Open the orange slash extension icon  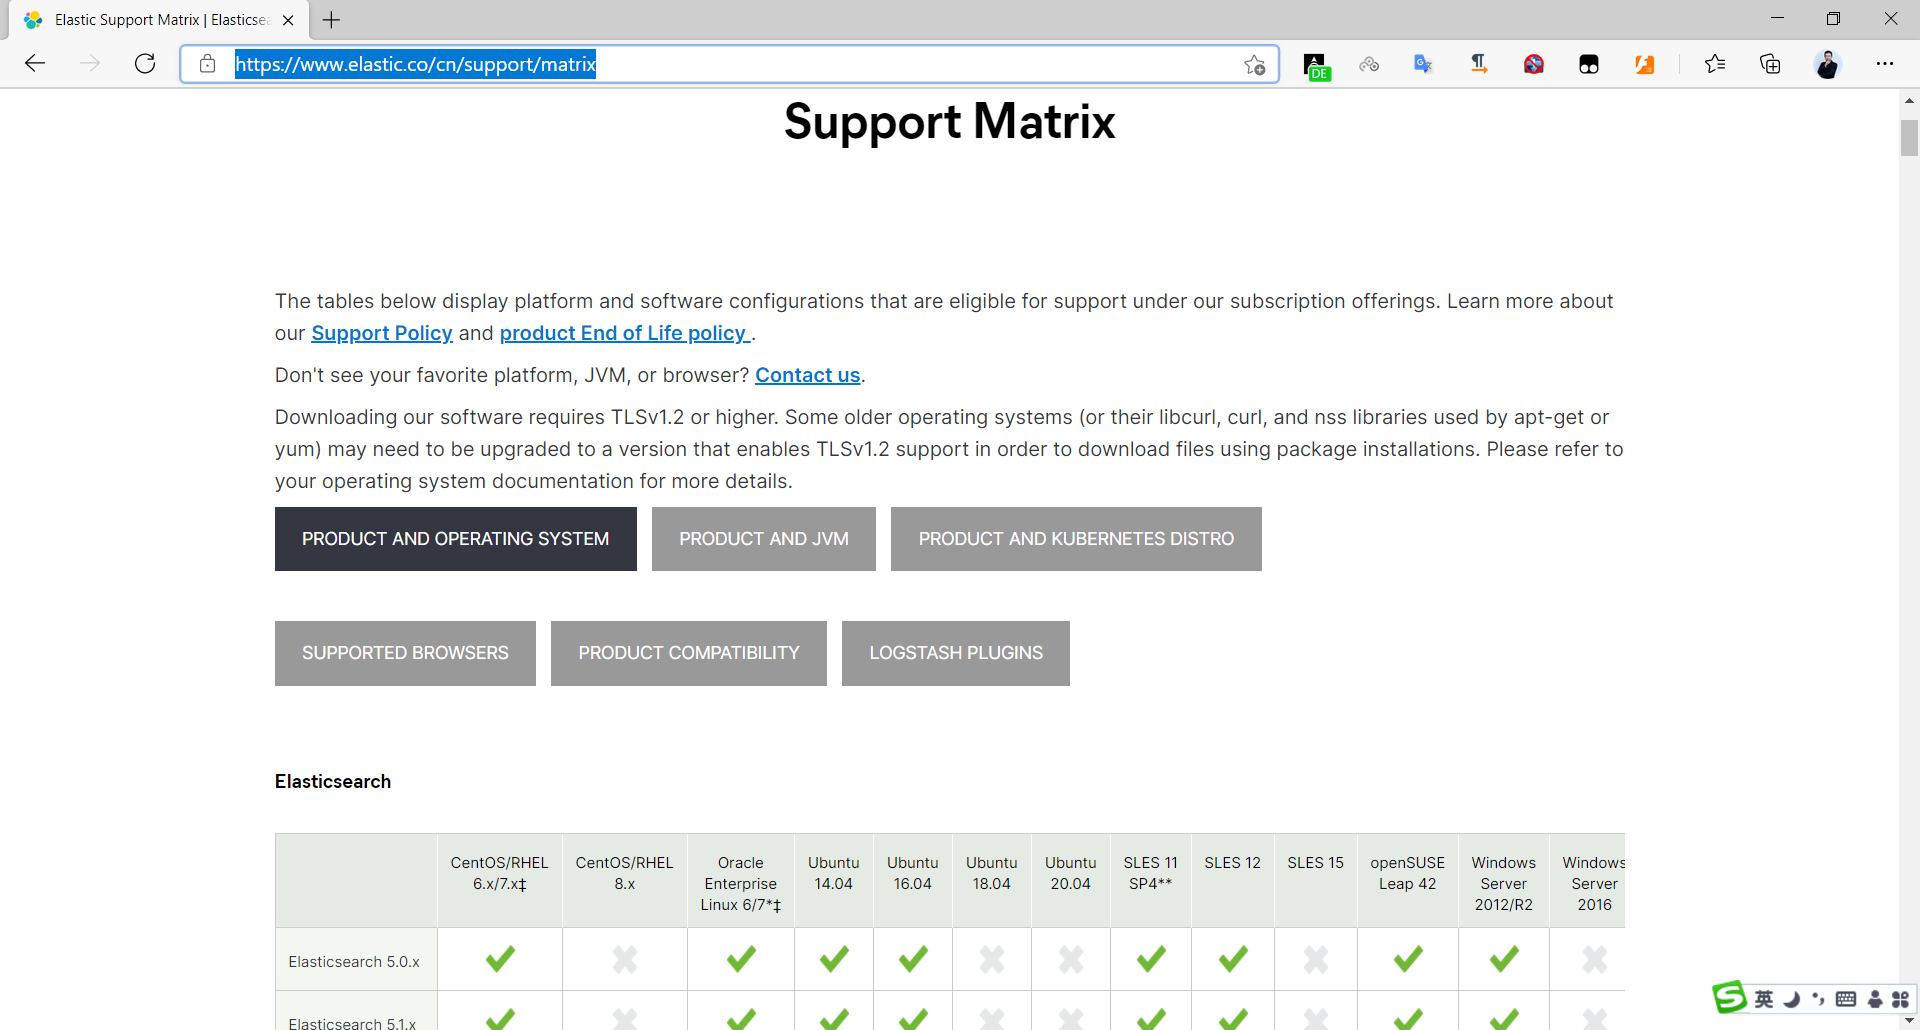pyautogui.click(x=1644, y=65)
